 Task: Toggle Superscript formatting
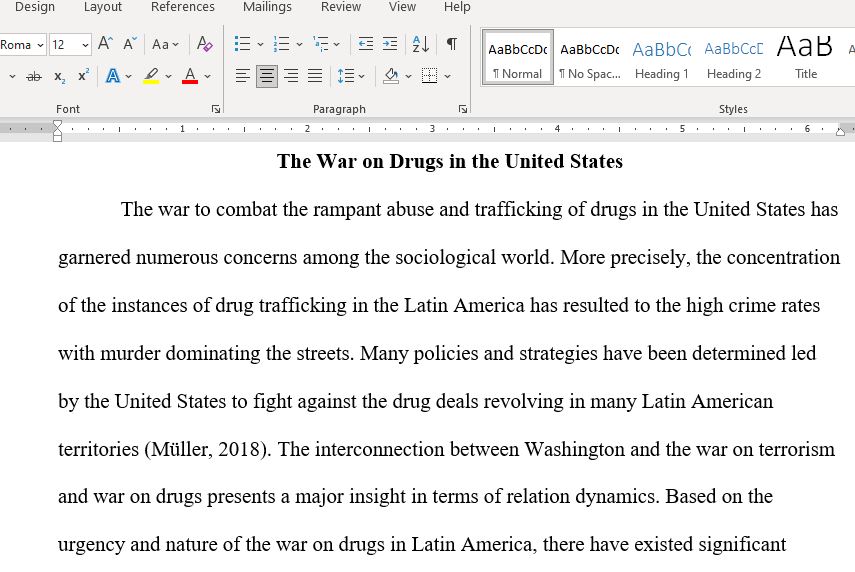coord(83,75)
